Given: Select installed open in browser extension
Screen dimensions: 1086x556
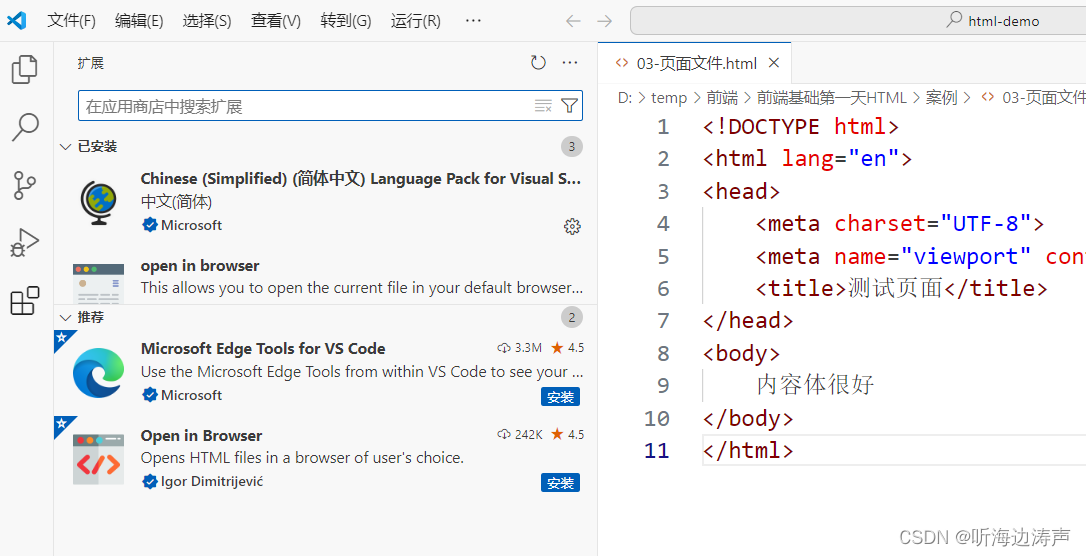Looking at the screenshot, I should [x=326, y=277].
